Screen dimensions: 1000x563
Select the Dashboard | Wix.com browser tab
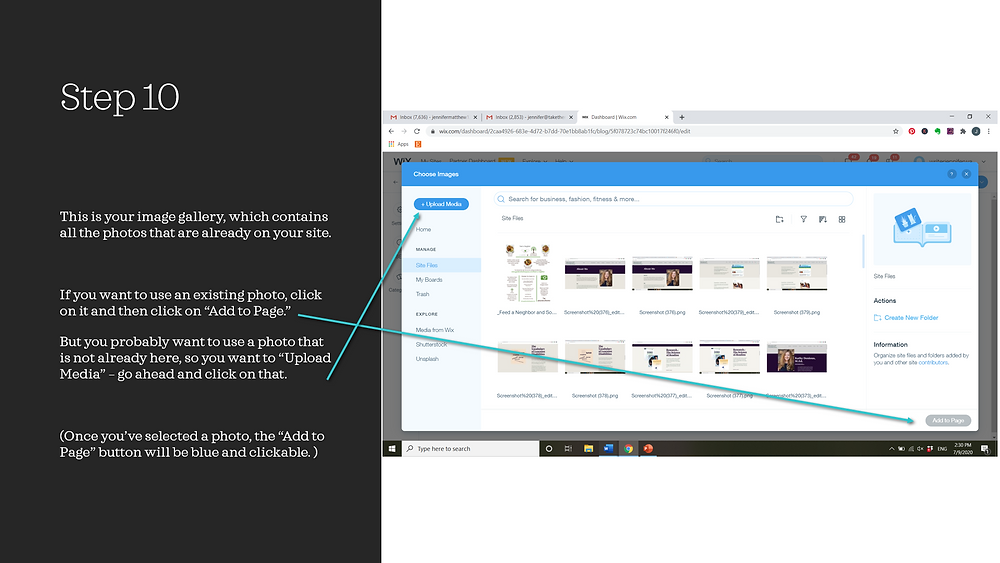pyautogui.click(x=625, y=117)
